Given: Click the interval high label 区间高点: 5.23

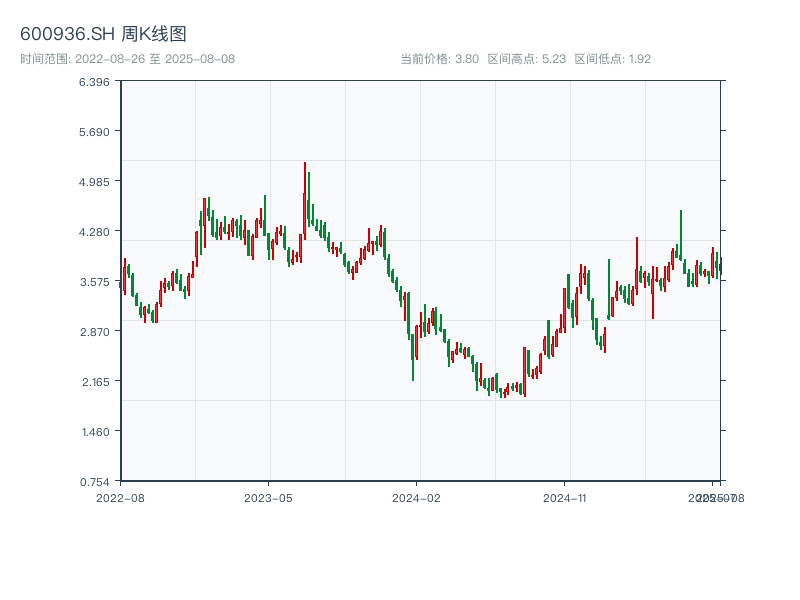Looking at the screenshot, I should coord(527,59).
